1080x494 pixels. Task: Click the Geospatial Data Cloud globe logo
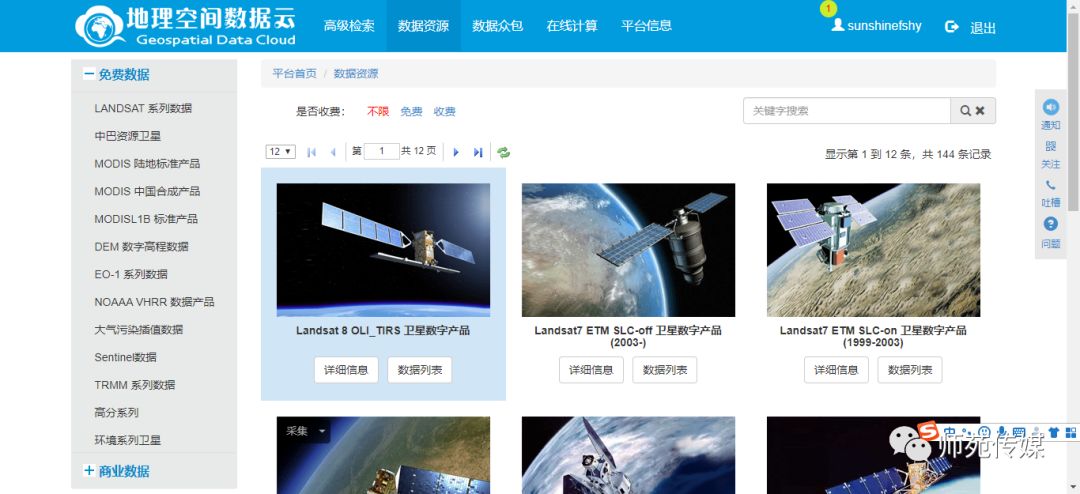coord(100,25)
